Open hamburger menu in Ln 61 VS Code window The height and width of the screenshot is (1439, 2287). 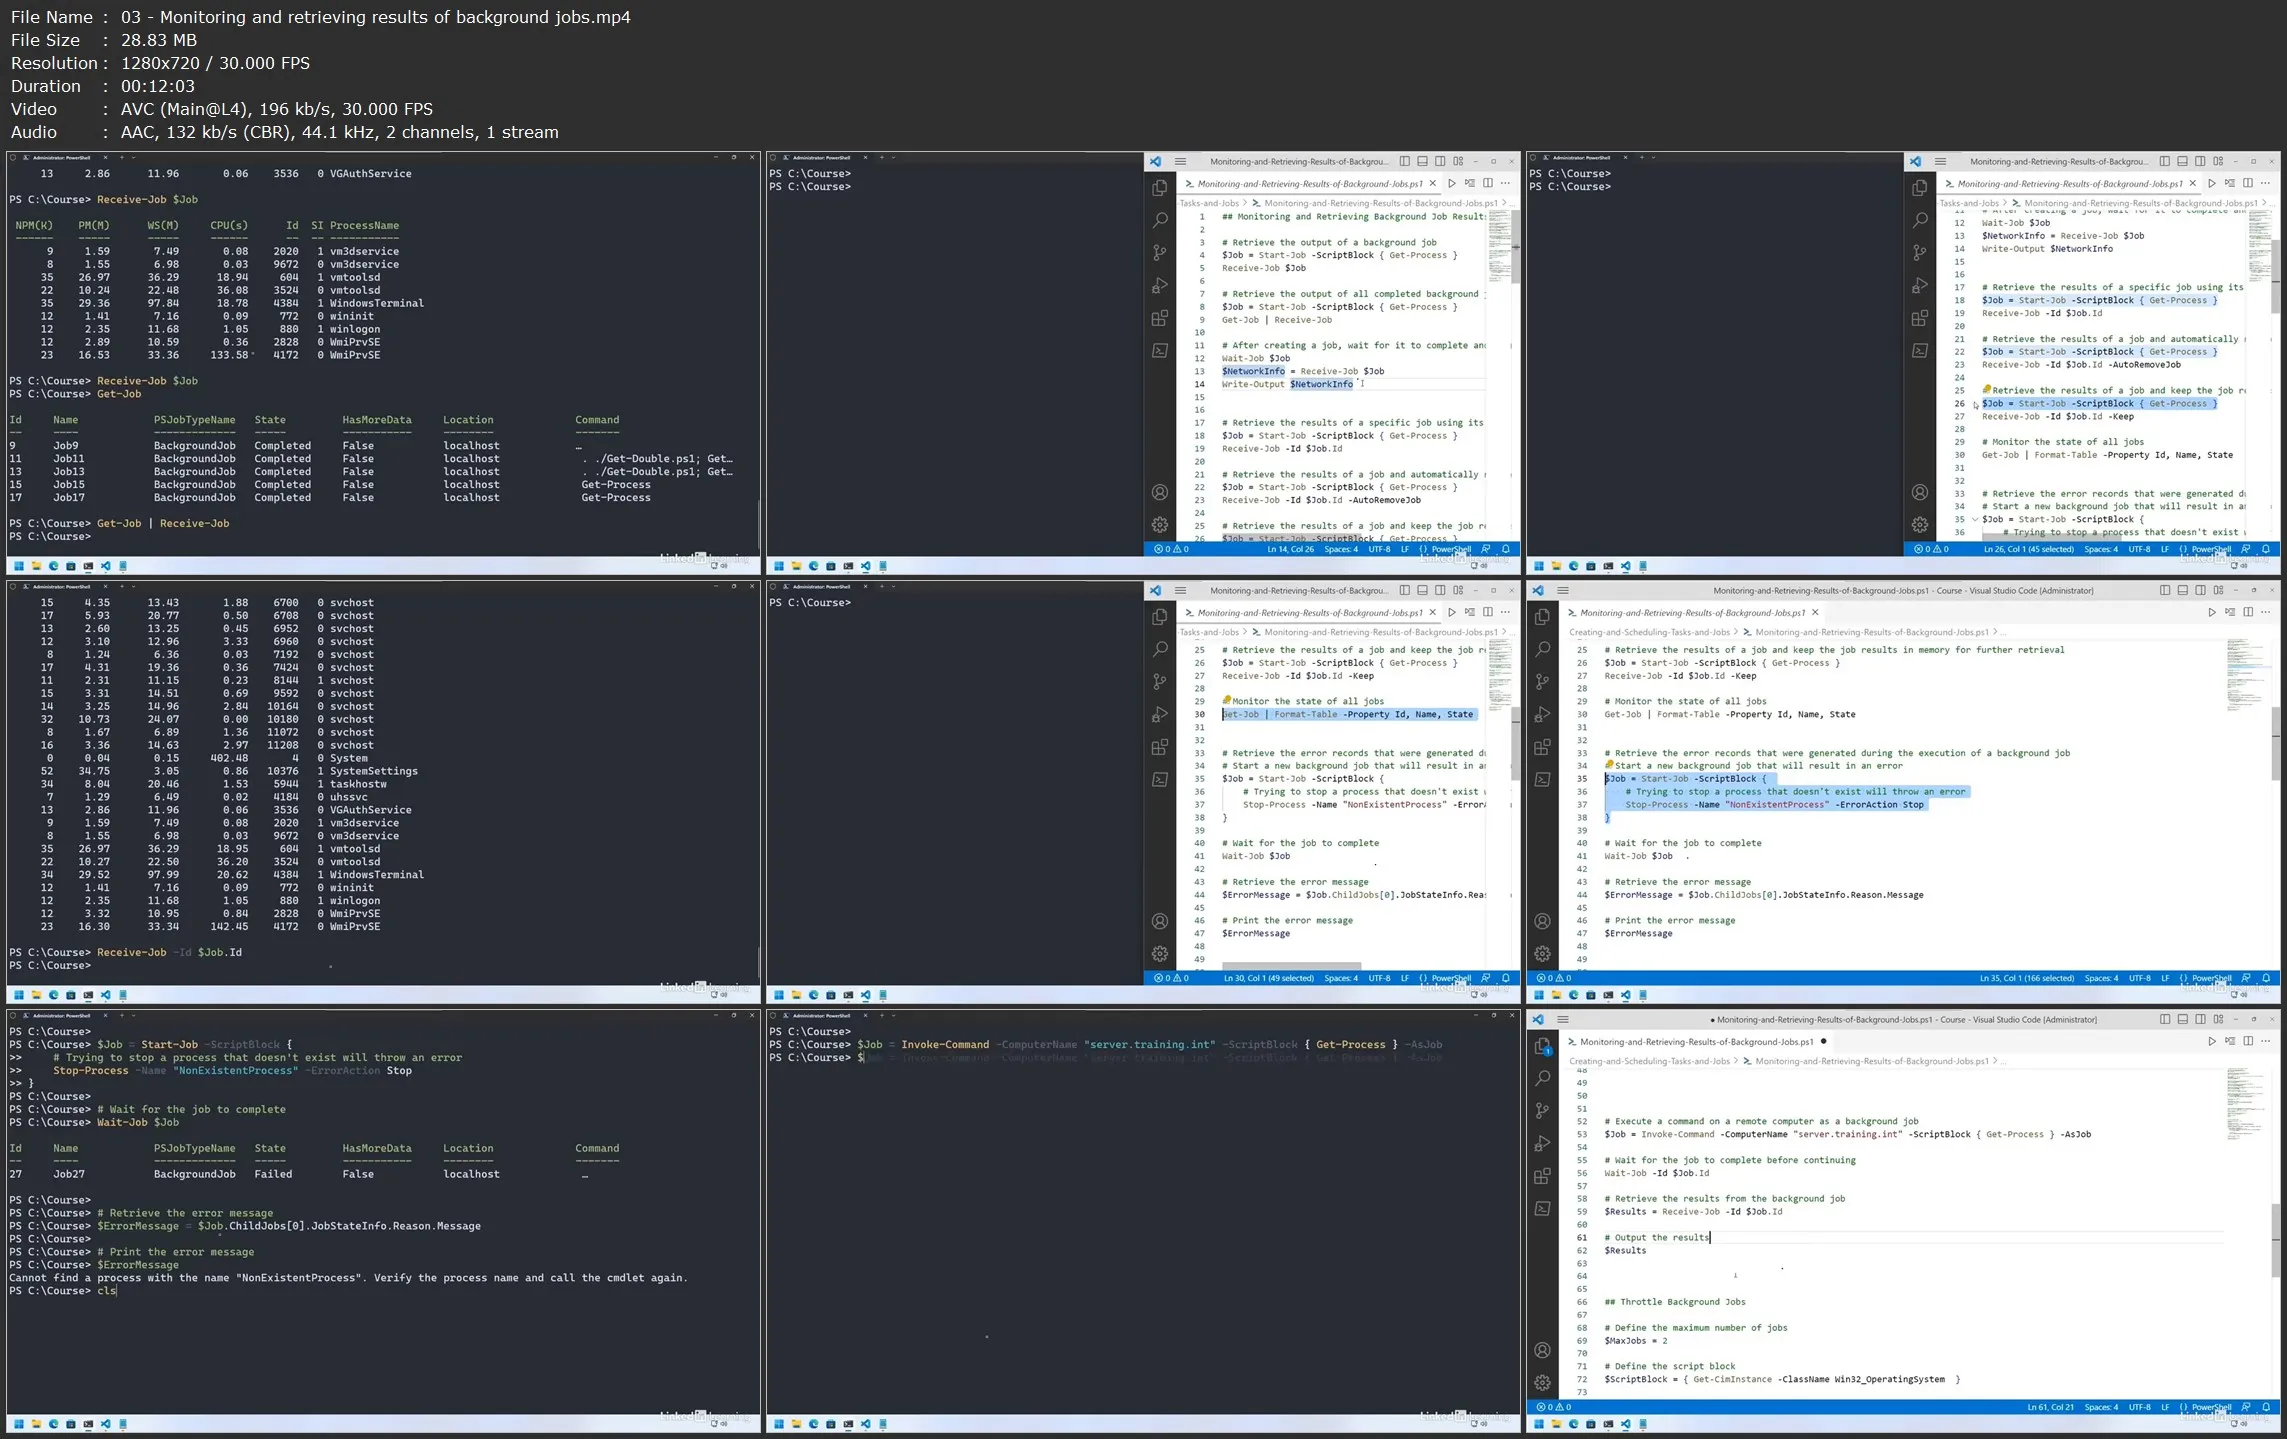(x=1563, y=1019)
